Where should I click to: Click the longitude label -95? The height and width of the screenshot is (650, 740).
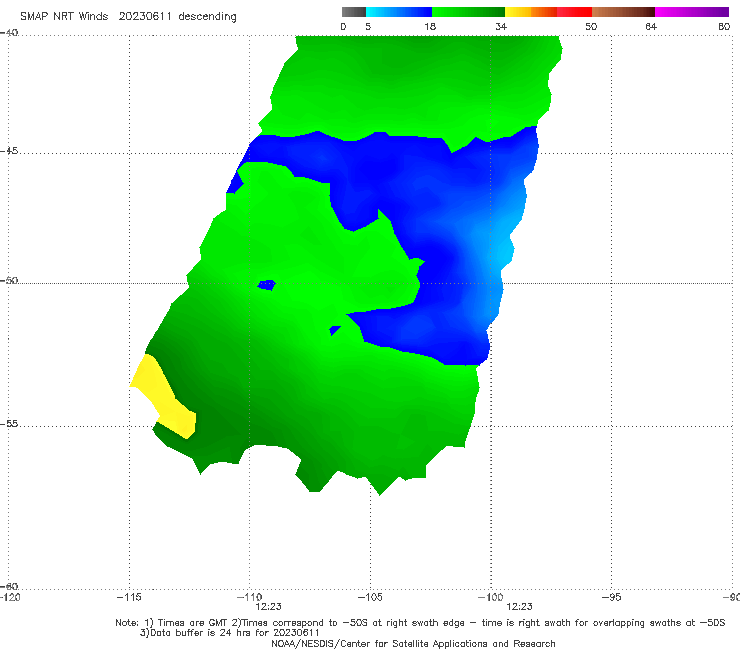pyautogui.click(x=611, y=597)
